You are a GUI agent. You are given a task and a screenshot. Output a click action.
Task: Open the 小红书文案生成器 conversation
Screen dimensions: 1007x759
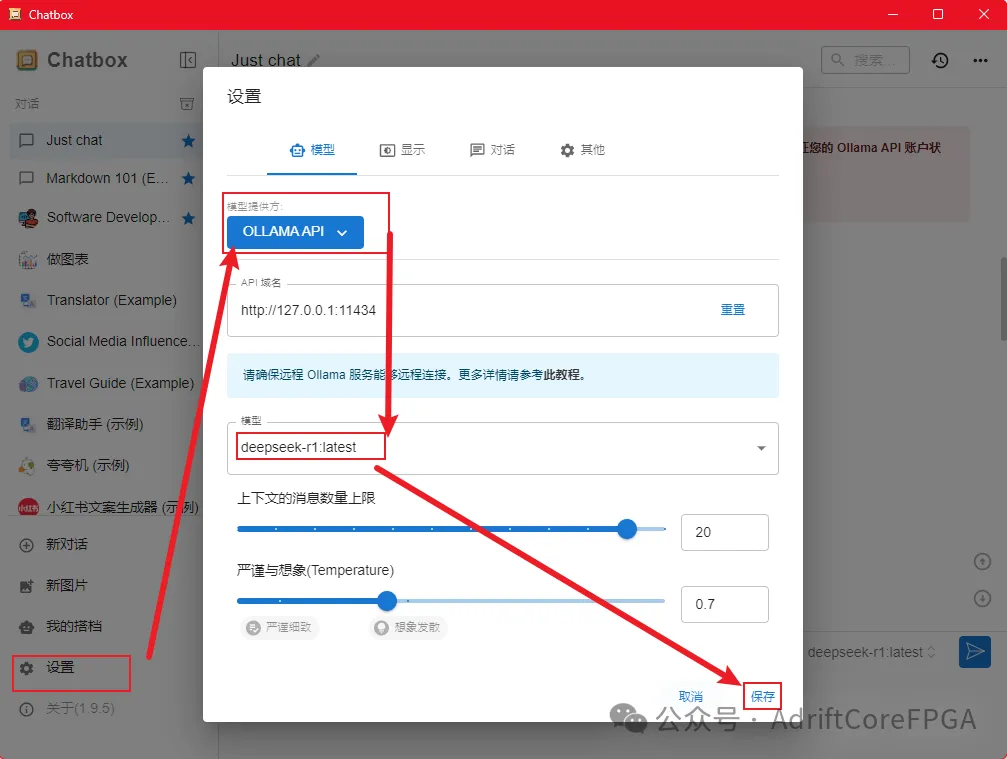coord(106,507)
